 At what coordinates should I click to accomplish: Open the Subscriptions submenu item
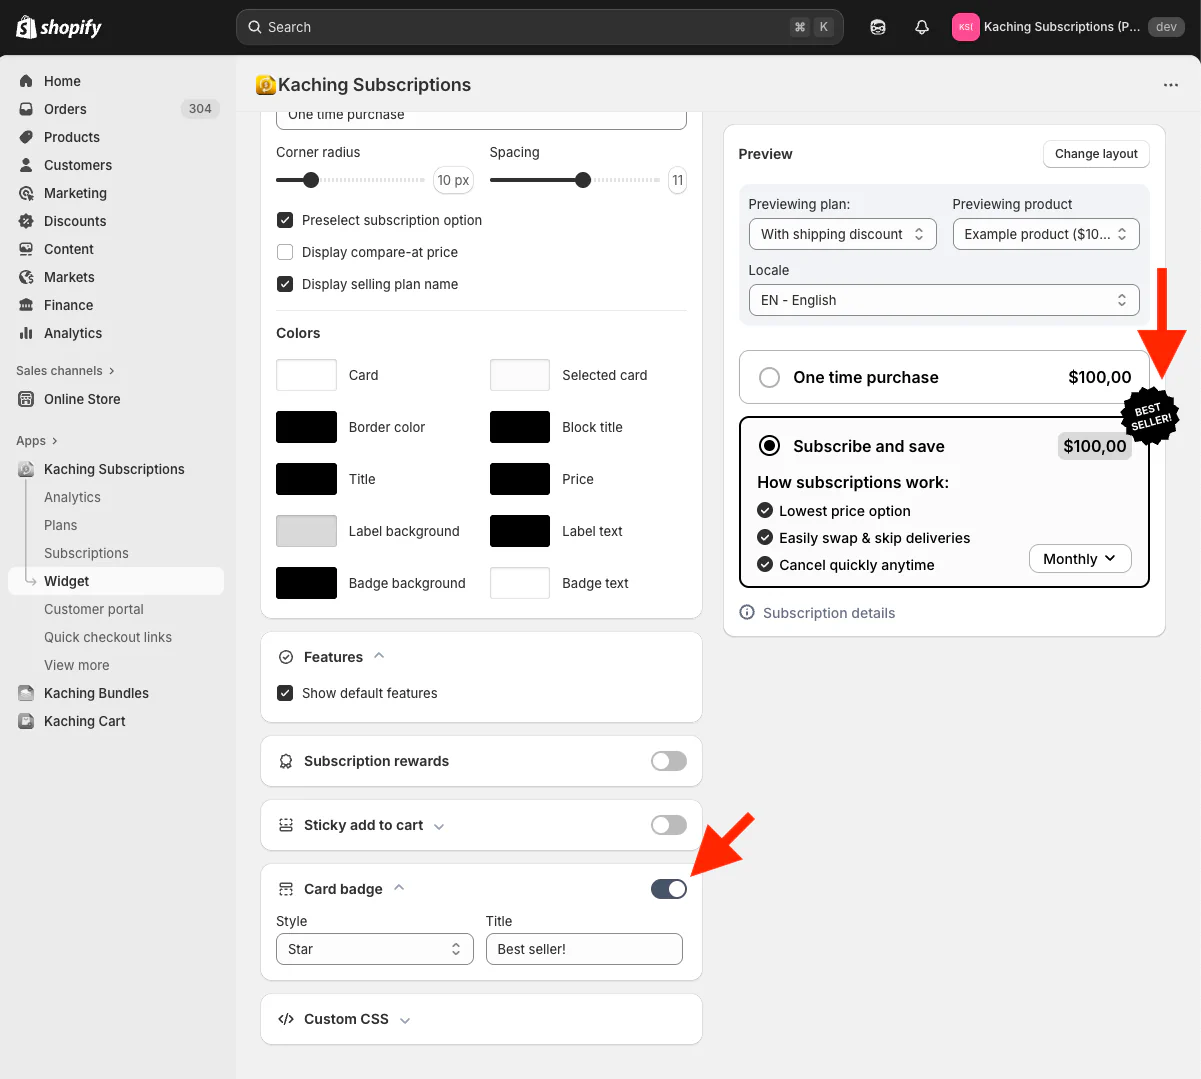tap(86, 553)
